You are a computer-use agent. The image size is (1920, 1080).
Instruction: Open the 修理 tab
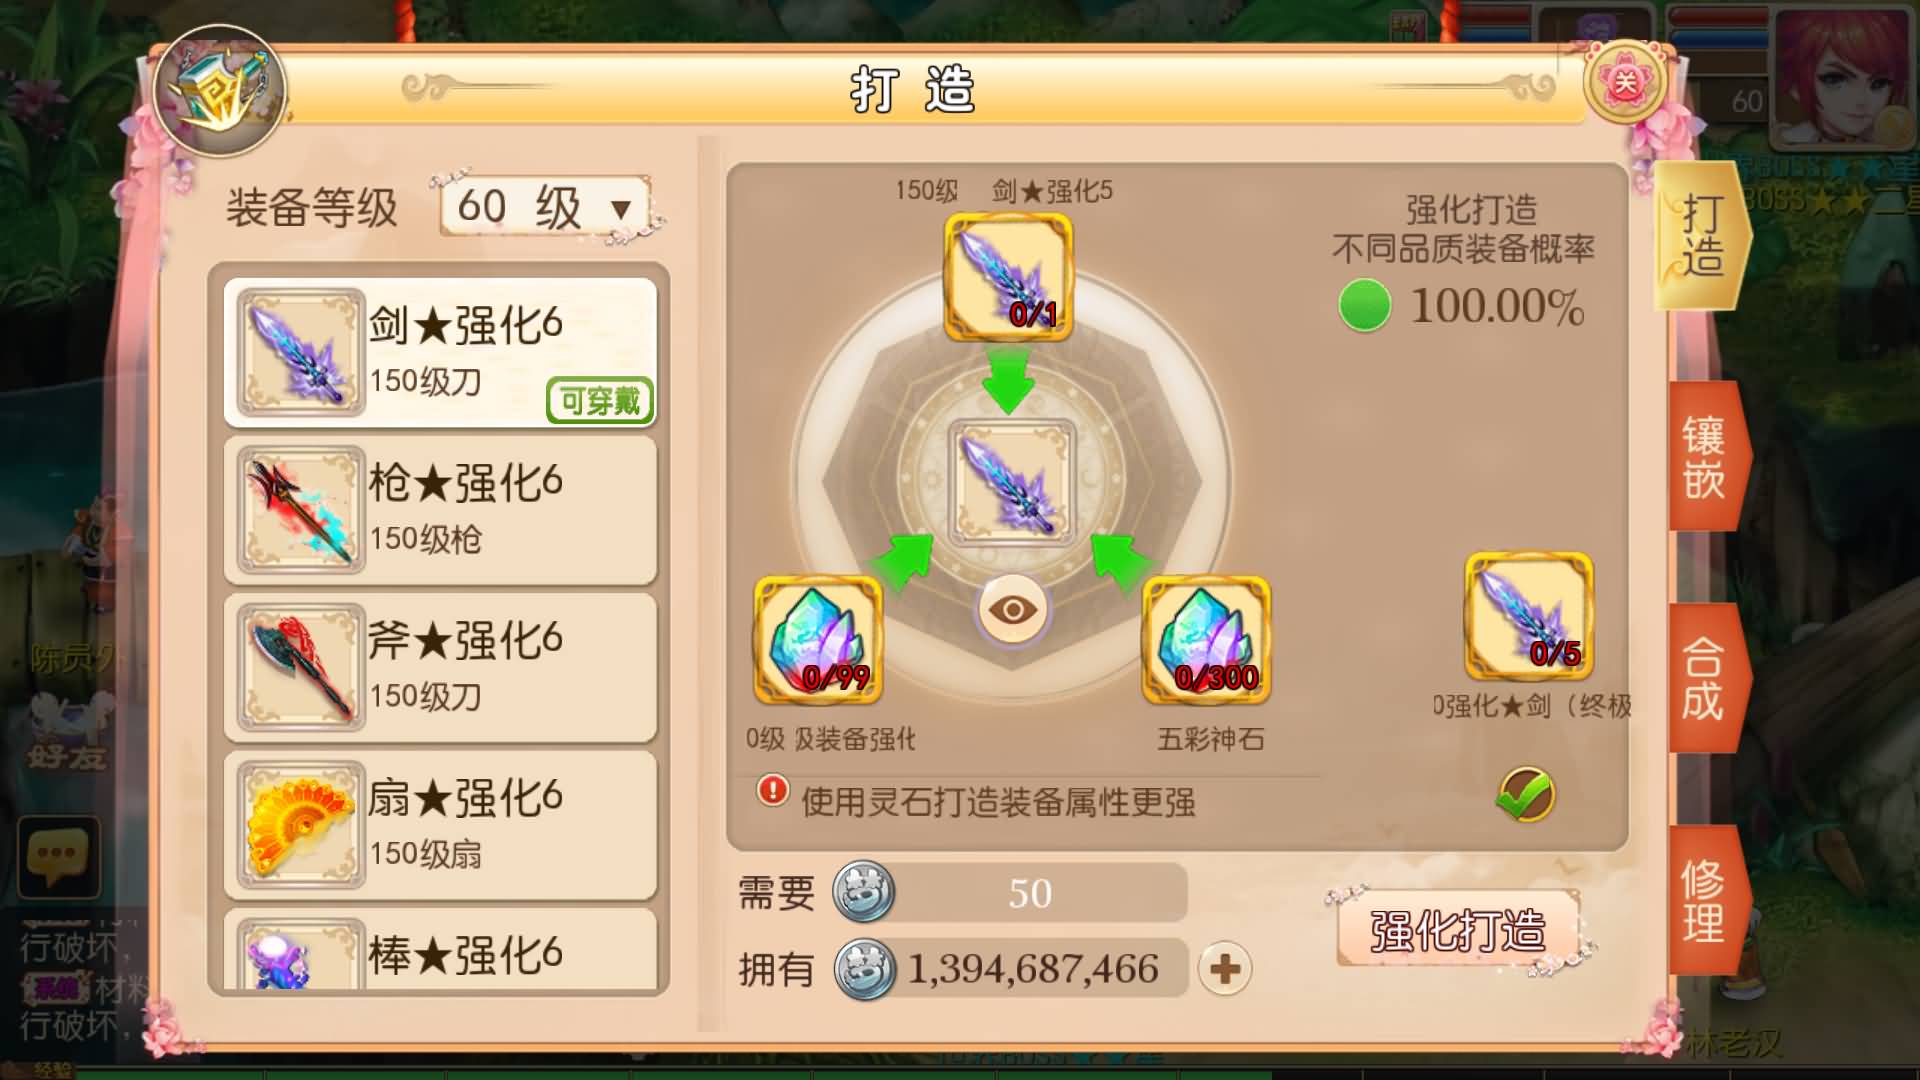pos(1706,901)
